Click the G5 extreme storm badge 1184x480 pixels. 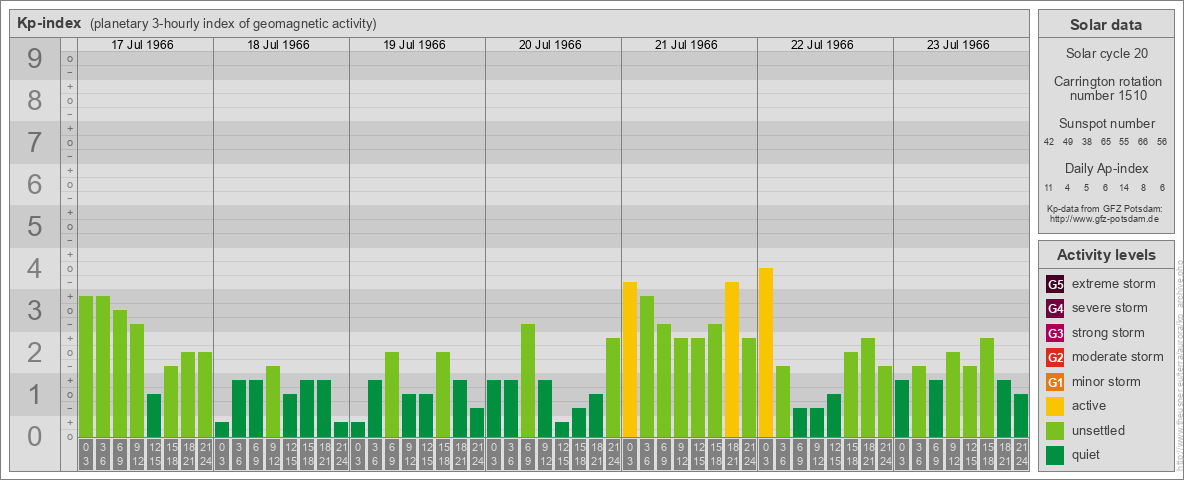pos(1055,284)
